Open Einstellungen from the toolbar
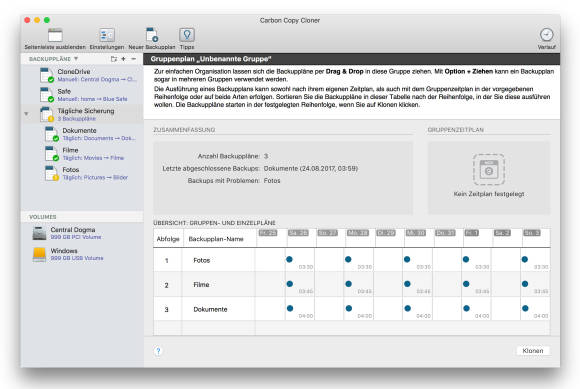580x389 pixels. [x=107, y=39]
